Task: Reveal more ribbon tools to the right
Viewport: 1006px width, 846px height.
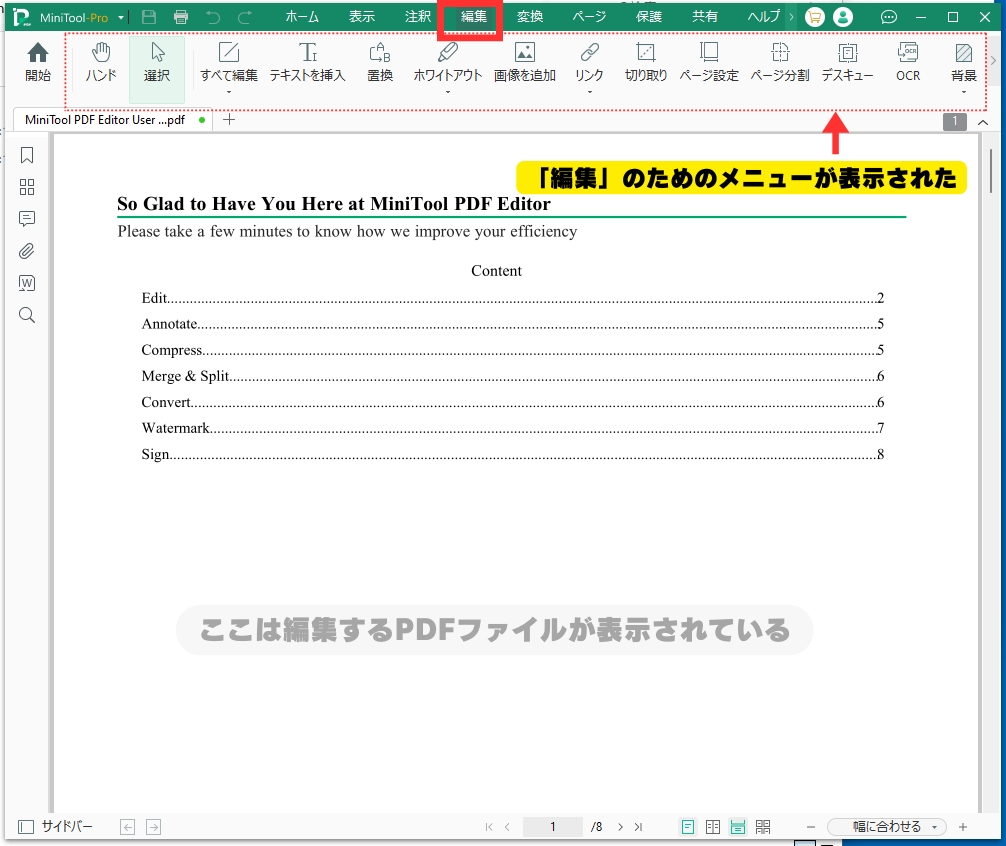Action: click(993, 60)
